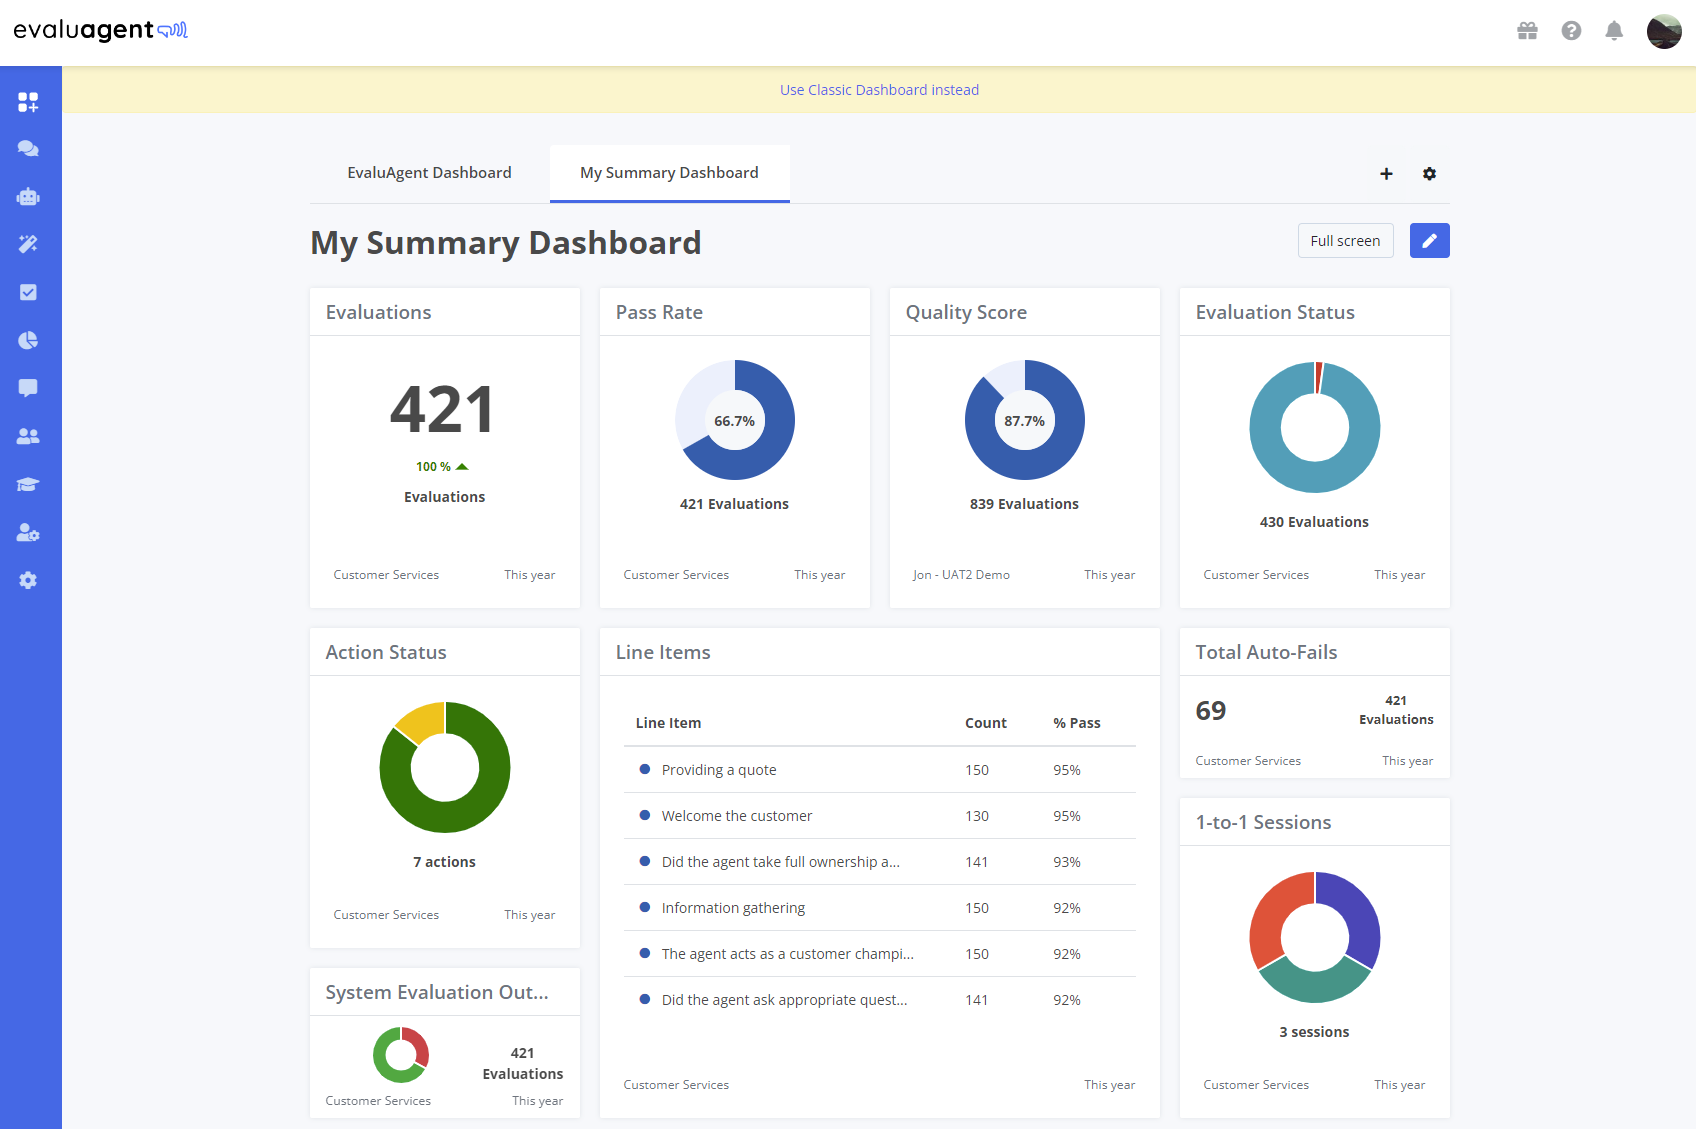Switch to EvaluAgent Dashboard tab

pos(429,173)
